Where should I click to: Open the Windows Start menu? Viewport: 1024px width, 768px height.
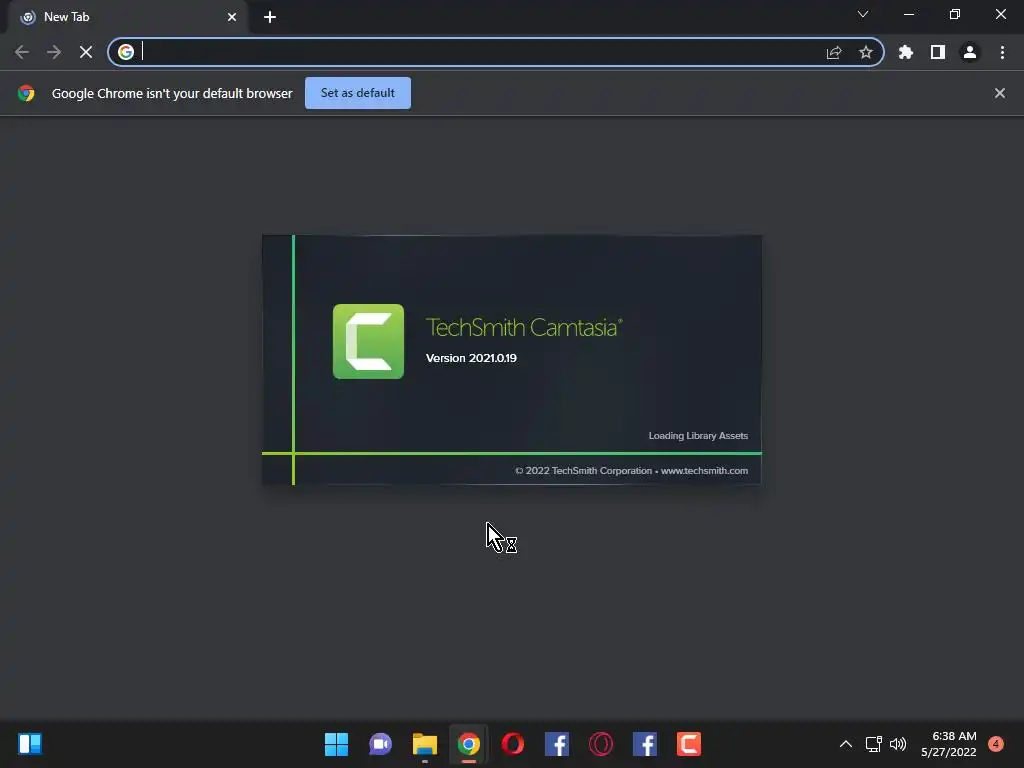[x=336, y=744]
